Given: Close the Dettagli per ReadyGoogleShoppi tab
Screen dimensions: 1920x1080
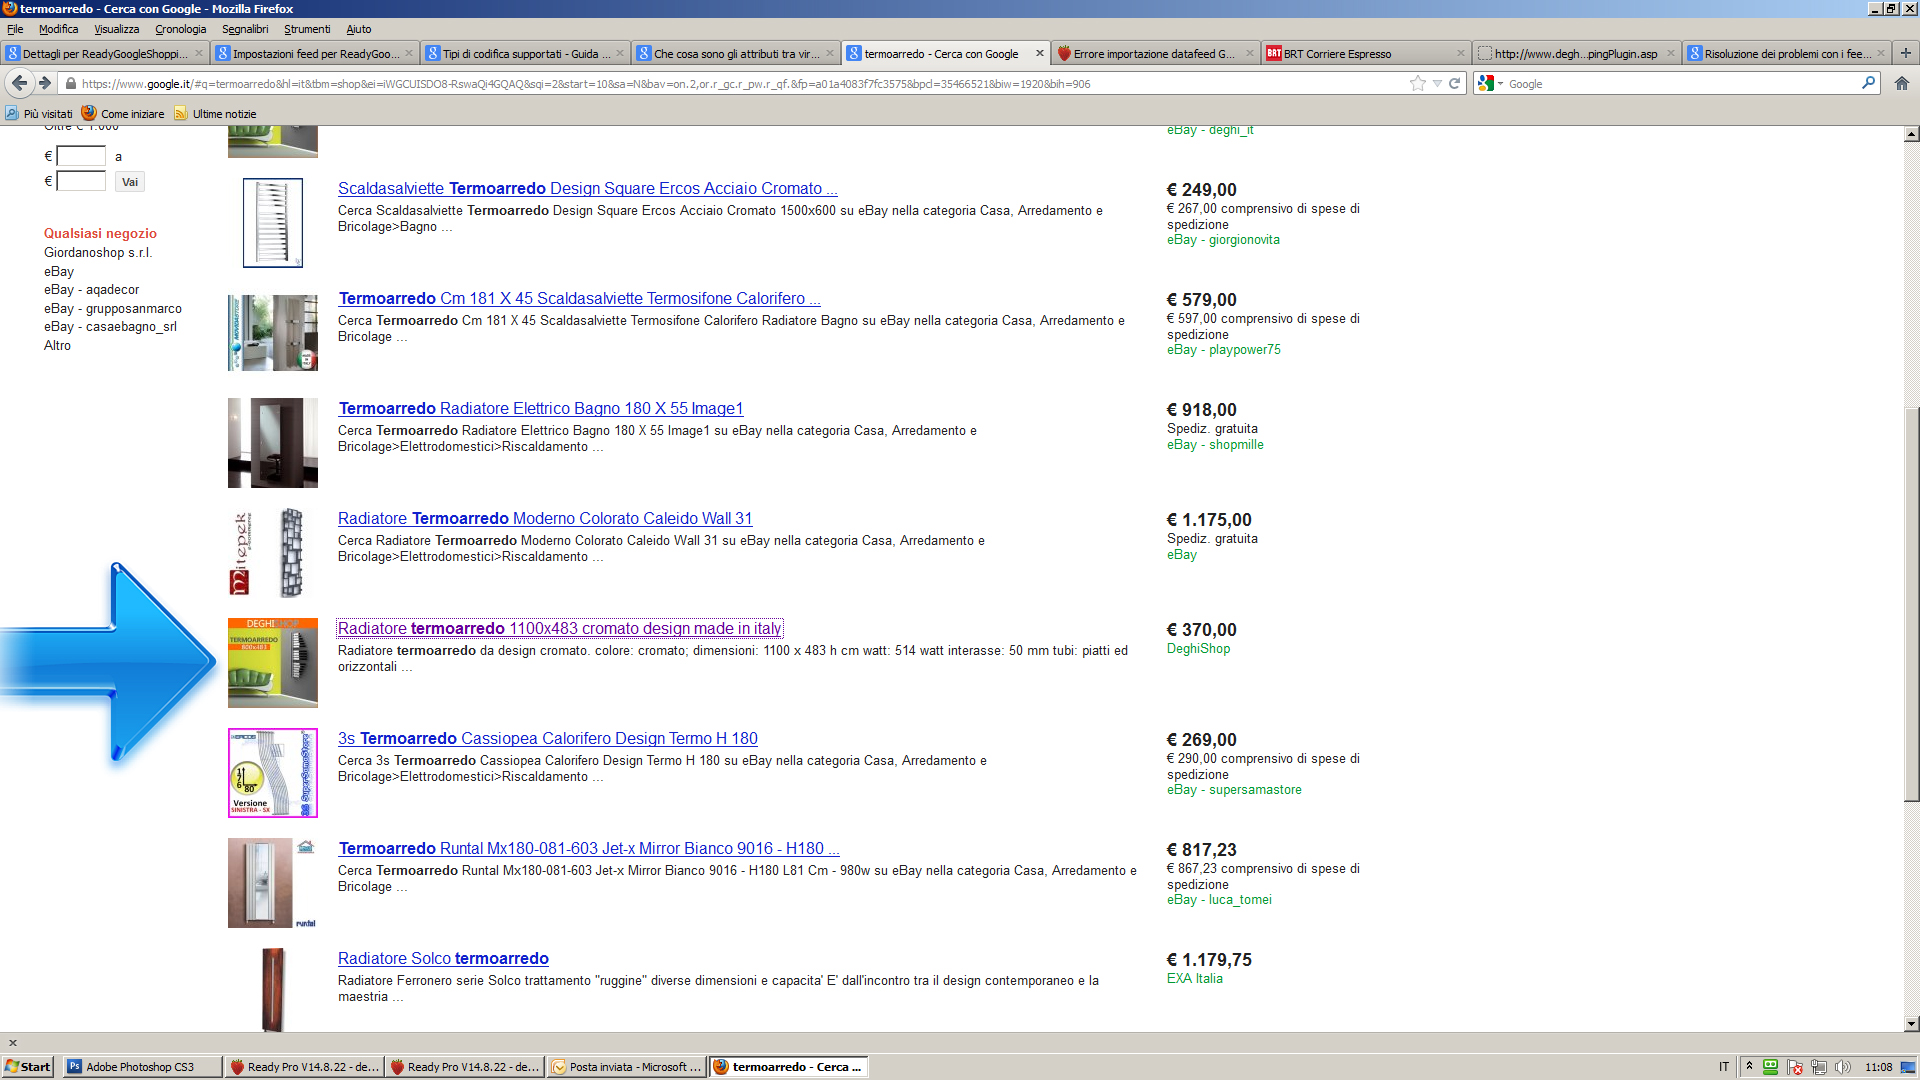Looking at the screenshot, I should coord(198,53).
